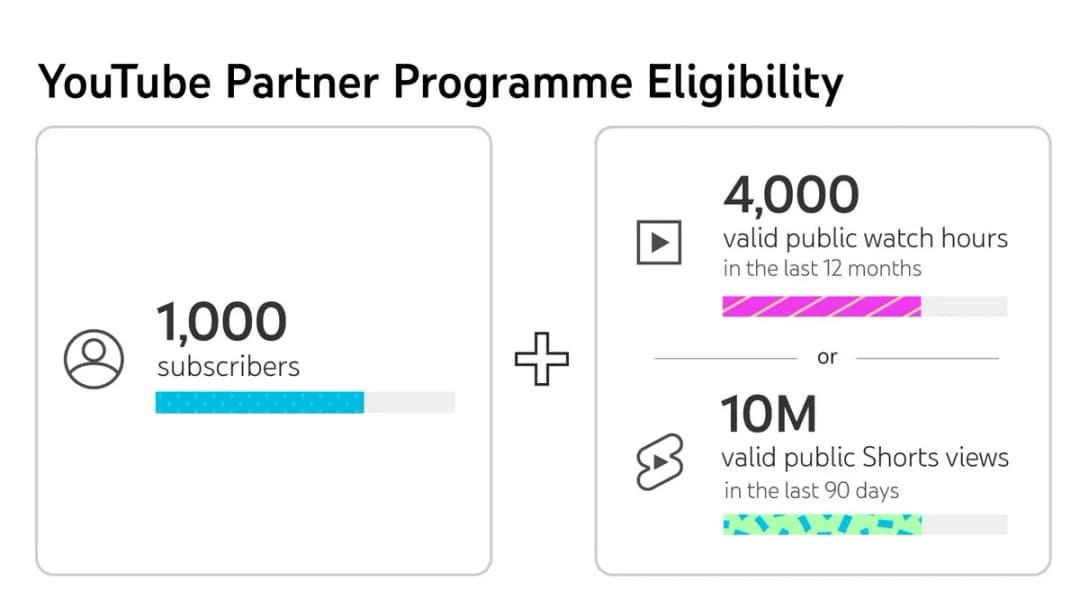Click the grey unfilled end of Shorts views bar

(964, 525)
